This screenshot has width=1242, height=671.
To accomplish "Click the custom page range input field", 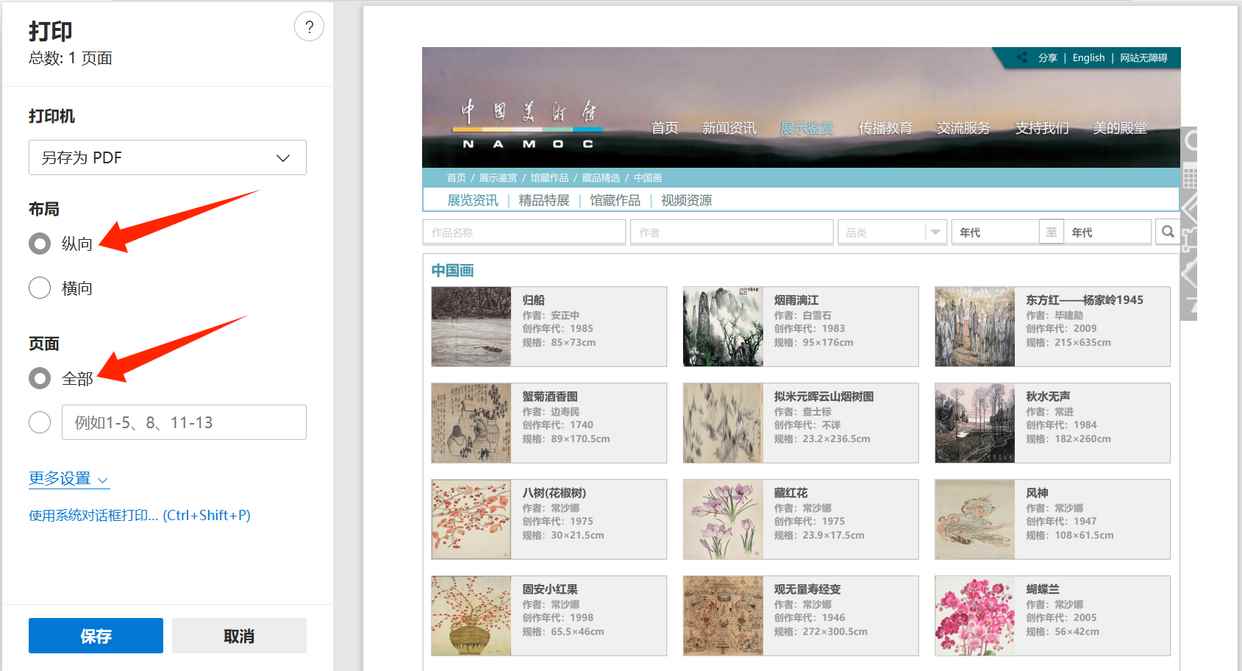I will tap(184, 423).
